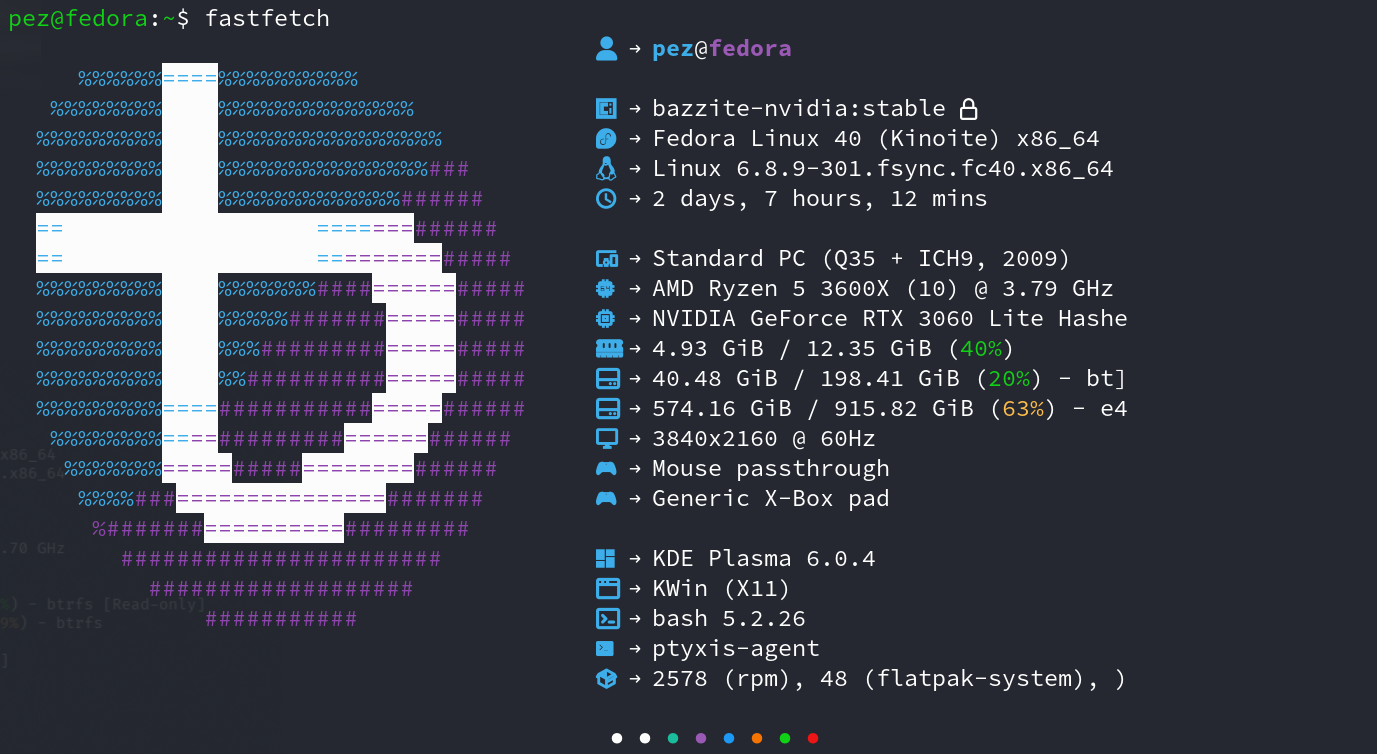Click 'Linux 6.8.9-301.fsync.fc40.x86_64' kernel text
This screenshot has height=754, width=1377.
[x=883, y=168]
